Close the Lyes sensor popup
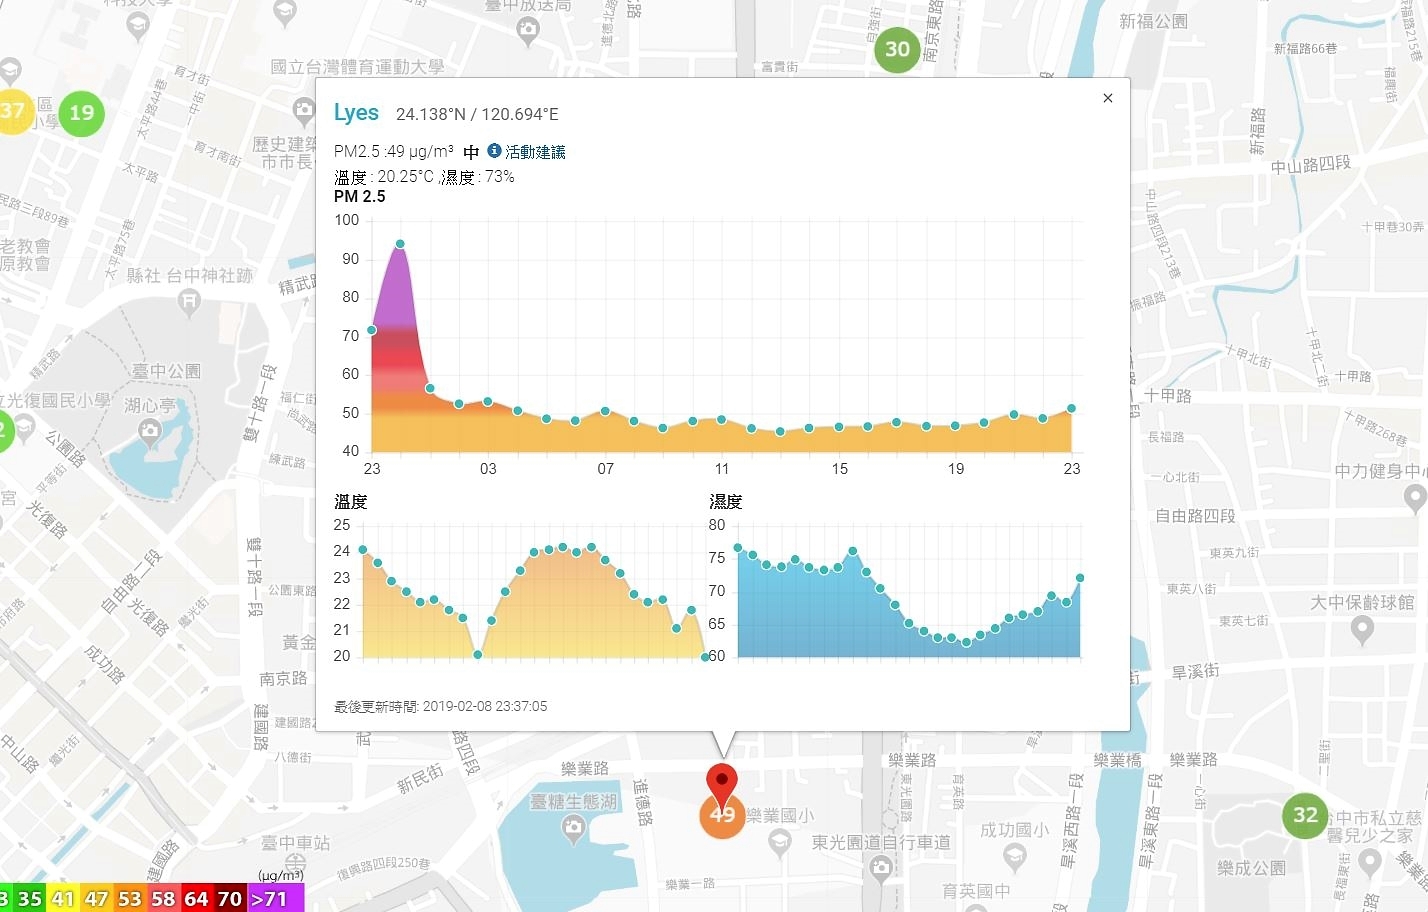Viewport: 1428px width, 912px height. pos(1107,98)
